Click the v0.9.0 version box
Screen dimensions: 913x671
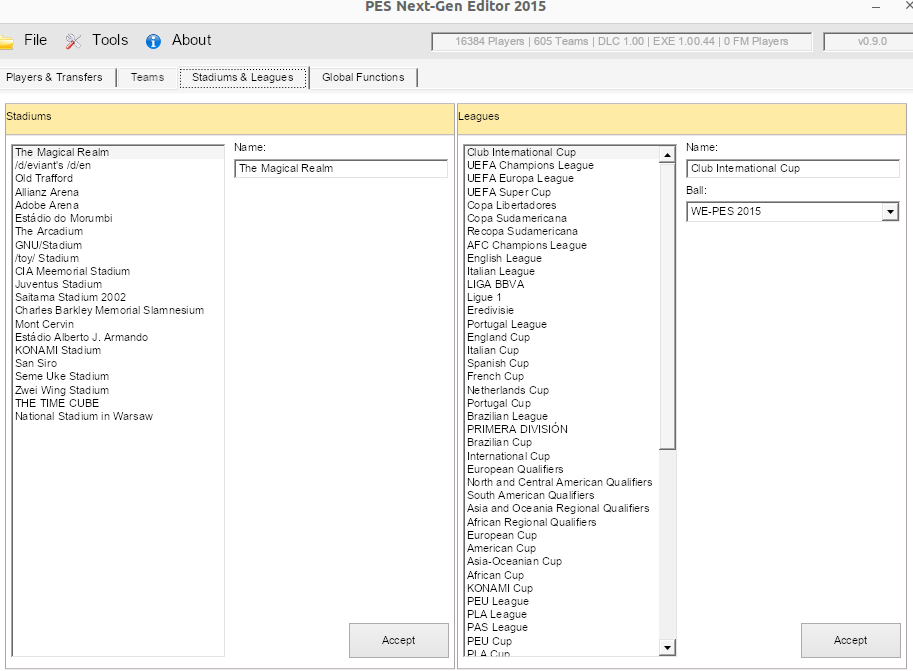(869, 41)
